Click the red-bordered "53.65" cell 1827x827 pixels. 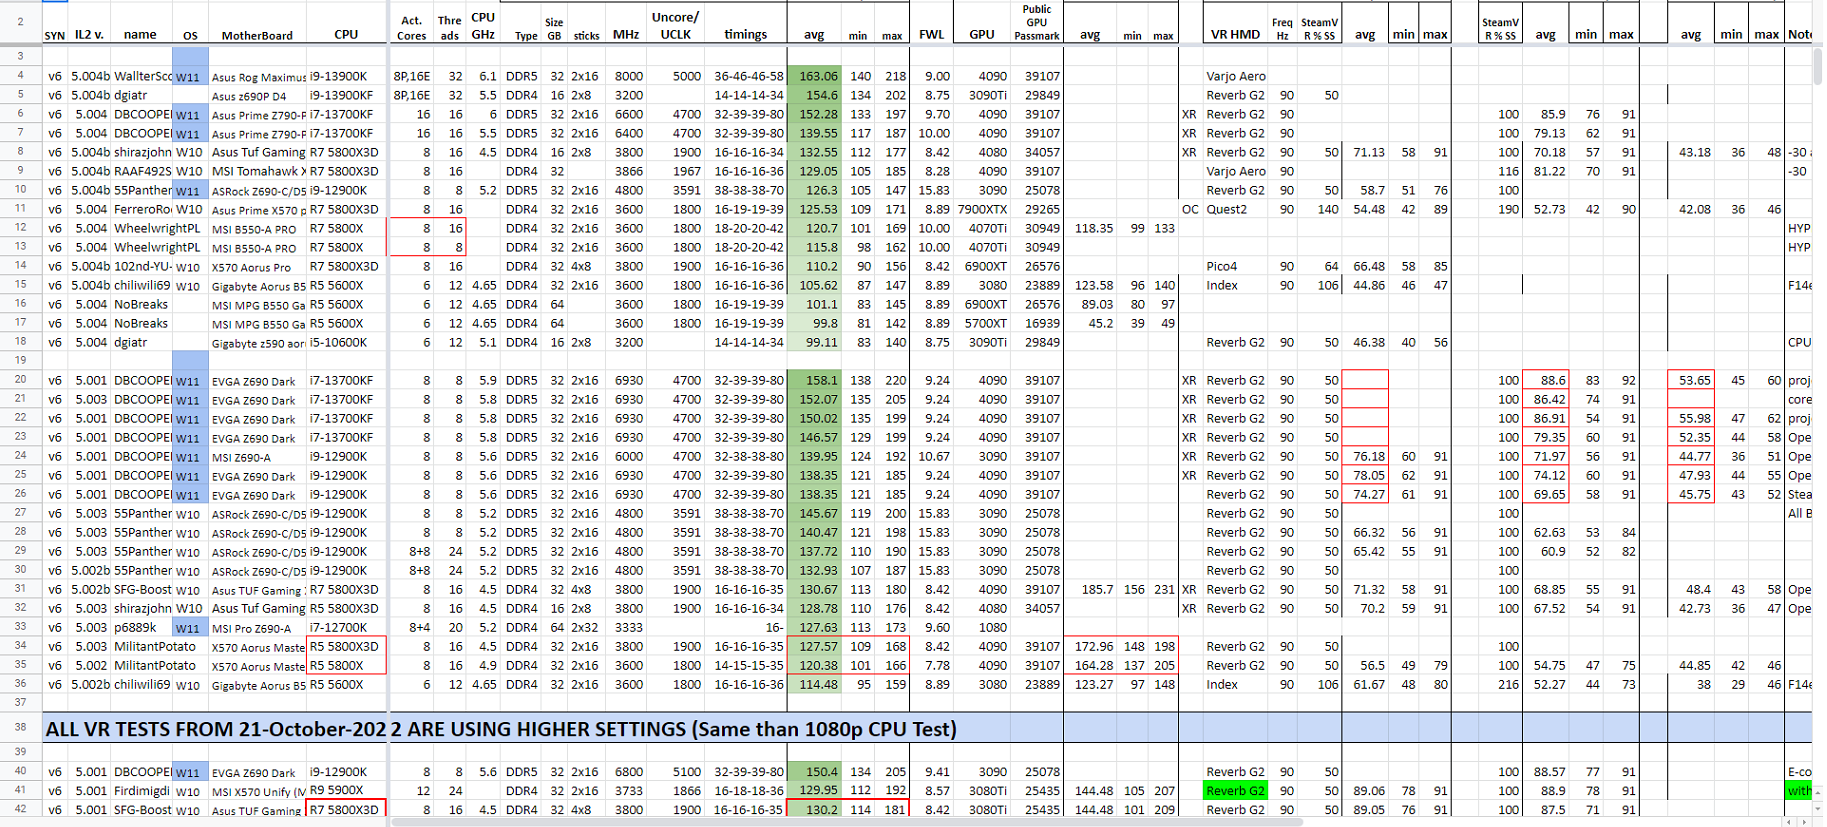coord(1691,380)
